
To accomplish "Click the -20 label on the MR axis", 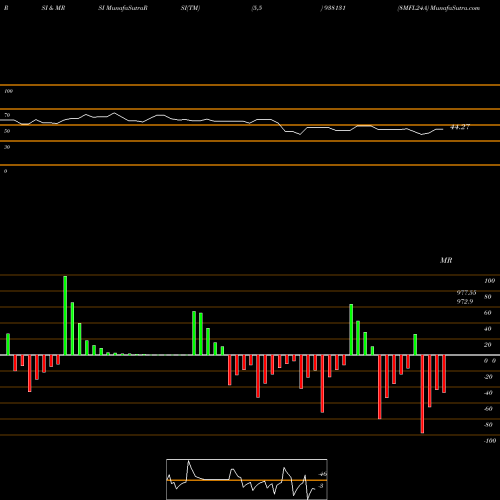I will 488,377.
